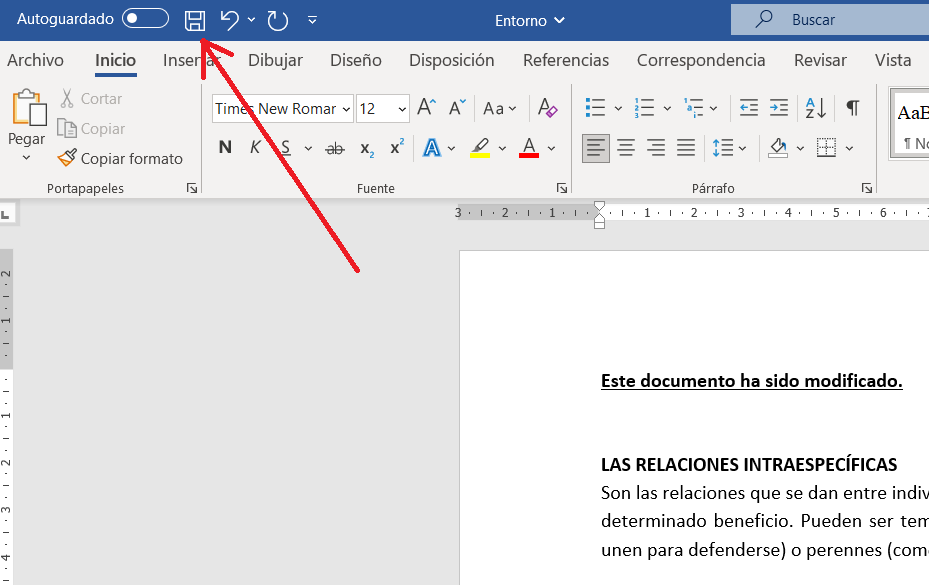Image resolution: width=929 pixels, height=585 pixels.
Task: Toggle strikethrough (ab) formatting
Action: pyautogui.click(x=335, y=148)
